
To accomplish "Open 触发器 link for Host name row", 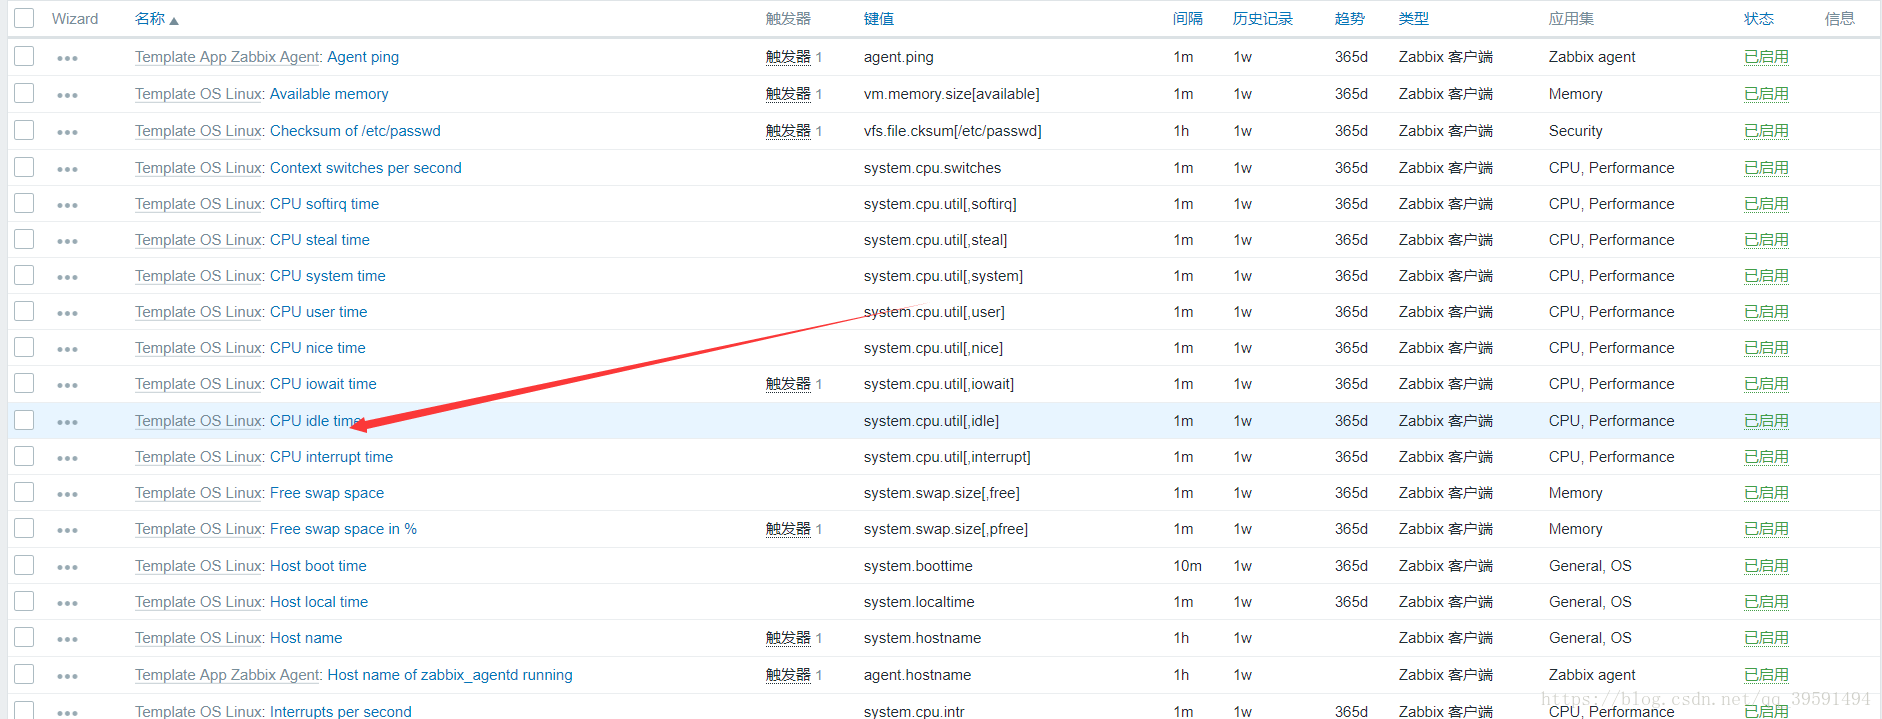I will pyautogui.click(x=788, y=638).
